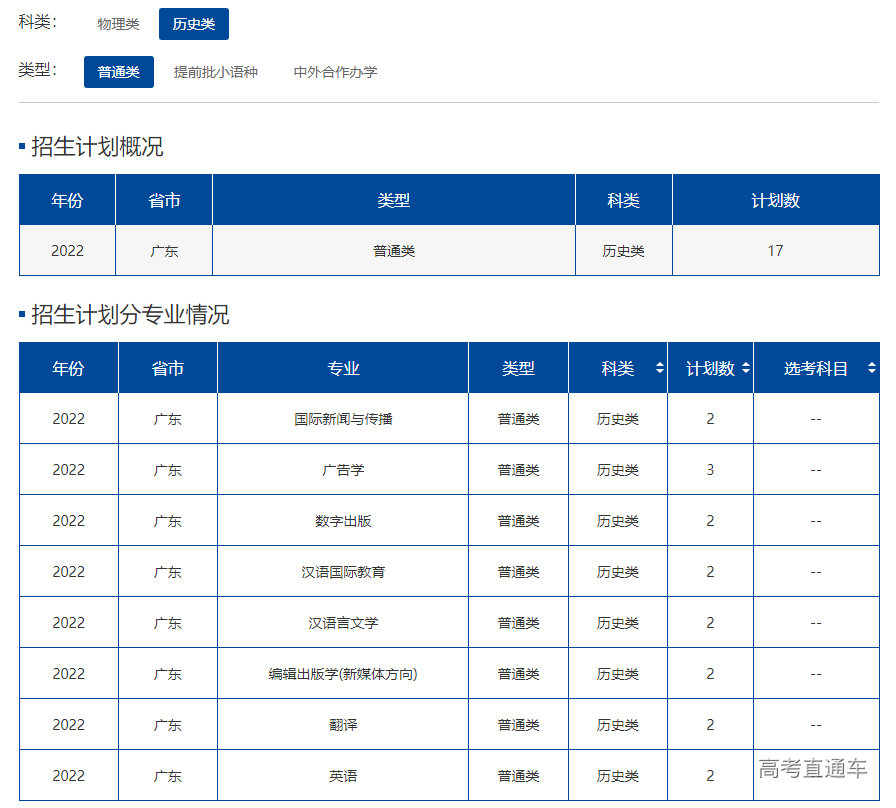The image size is (896, 808).
Task: Enable the 普通类 type filter
Action: pyautogui.click(x=118, y=72)
